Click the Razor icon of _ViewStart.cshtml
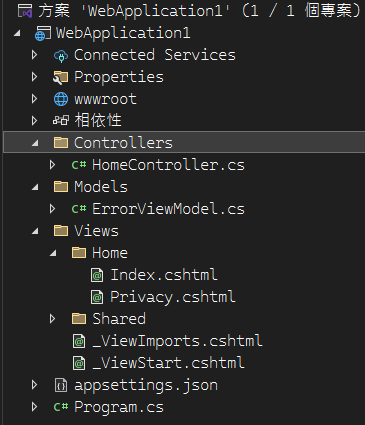The width and height of the screenshot is (365, 425). click(x=79, y=363)
